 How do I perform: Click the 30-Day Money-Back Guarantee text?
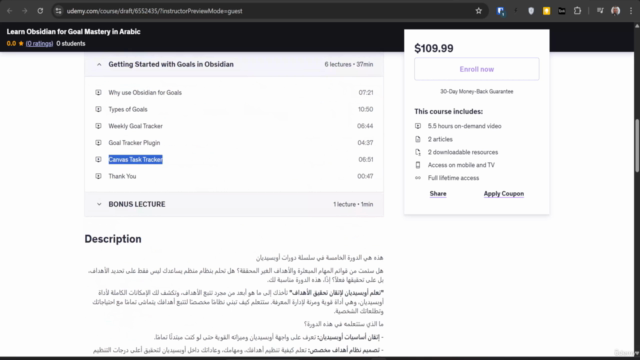476,91
